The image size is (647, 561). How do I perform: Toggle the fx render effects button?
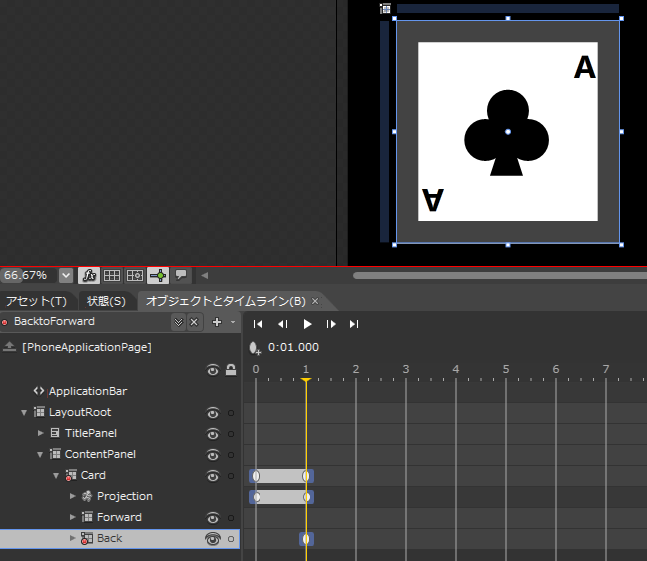(89, 275)
